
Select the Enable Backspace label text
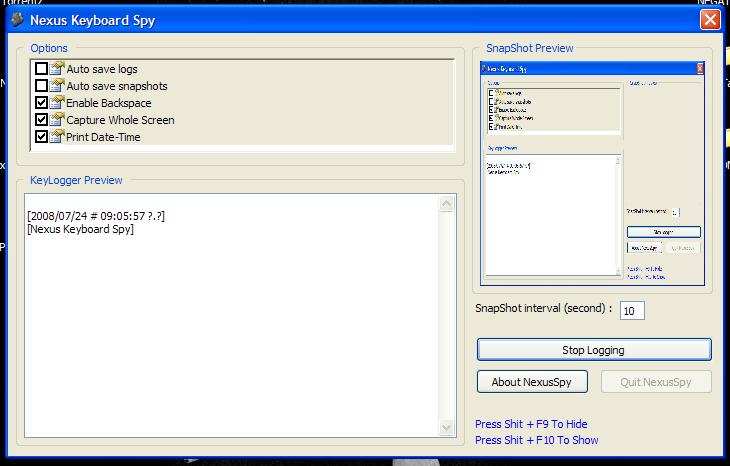tap(108, 103)
